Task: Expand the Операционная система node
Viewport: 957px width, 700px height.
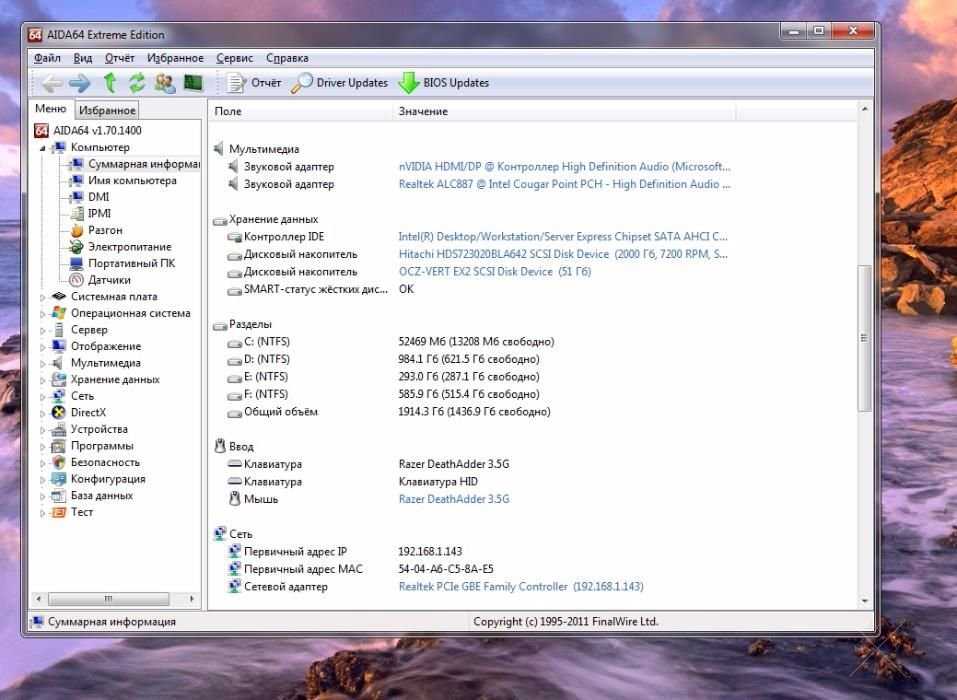Action: pos(43,314)
